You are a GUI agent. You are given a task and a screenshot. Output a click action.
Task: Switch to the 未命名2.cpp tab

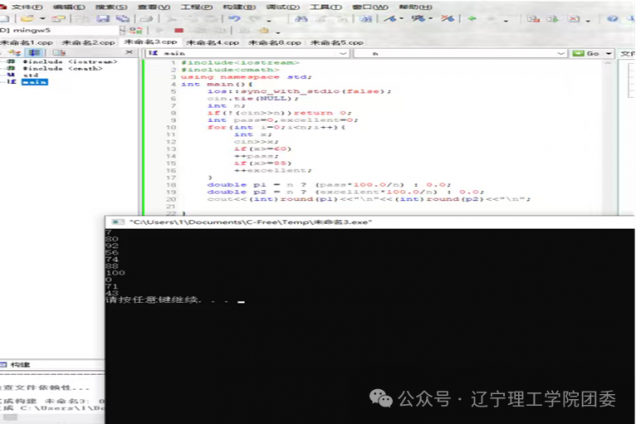(88, 43)
